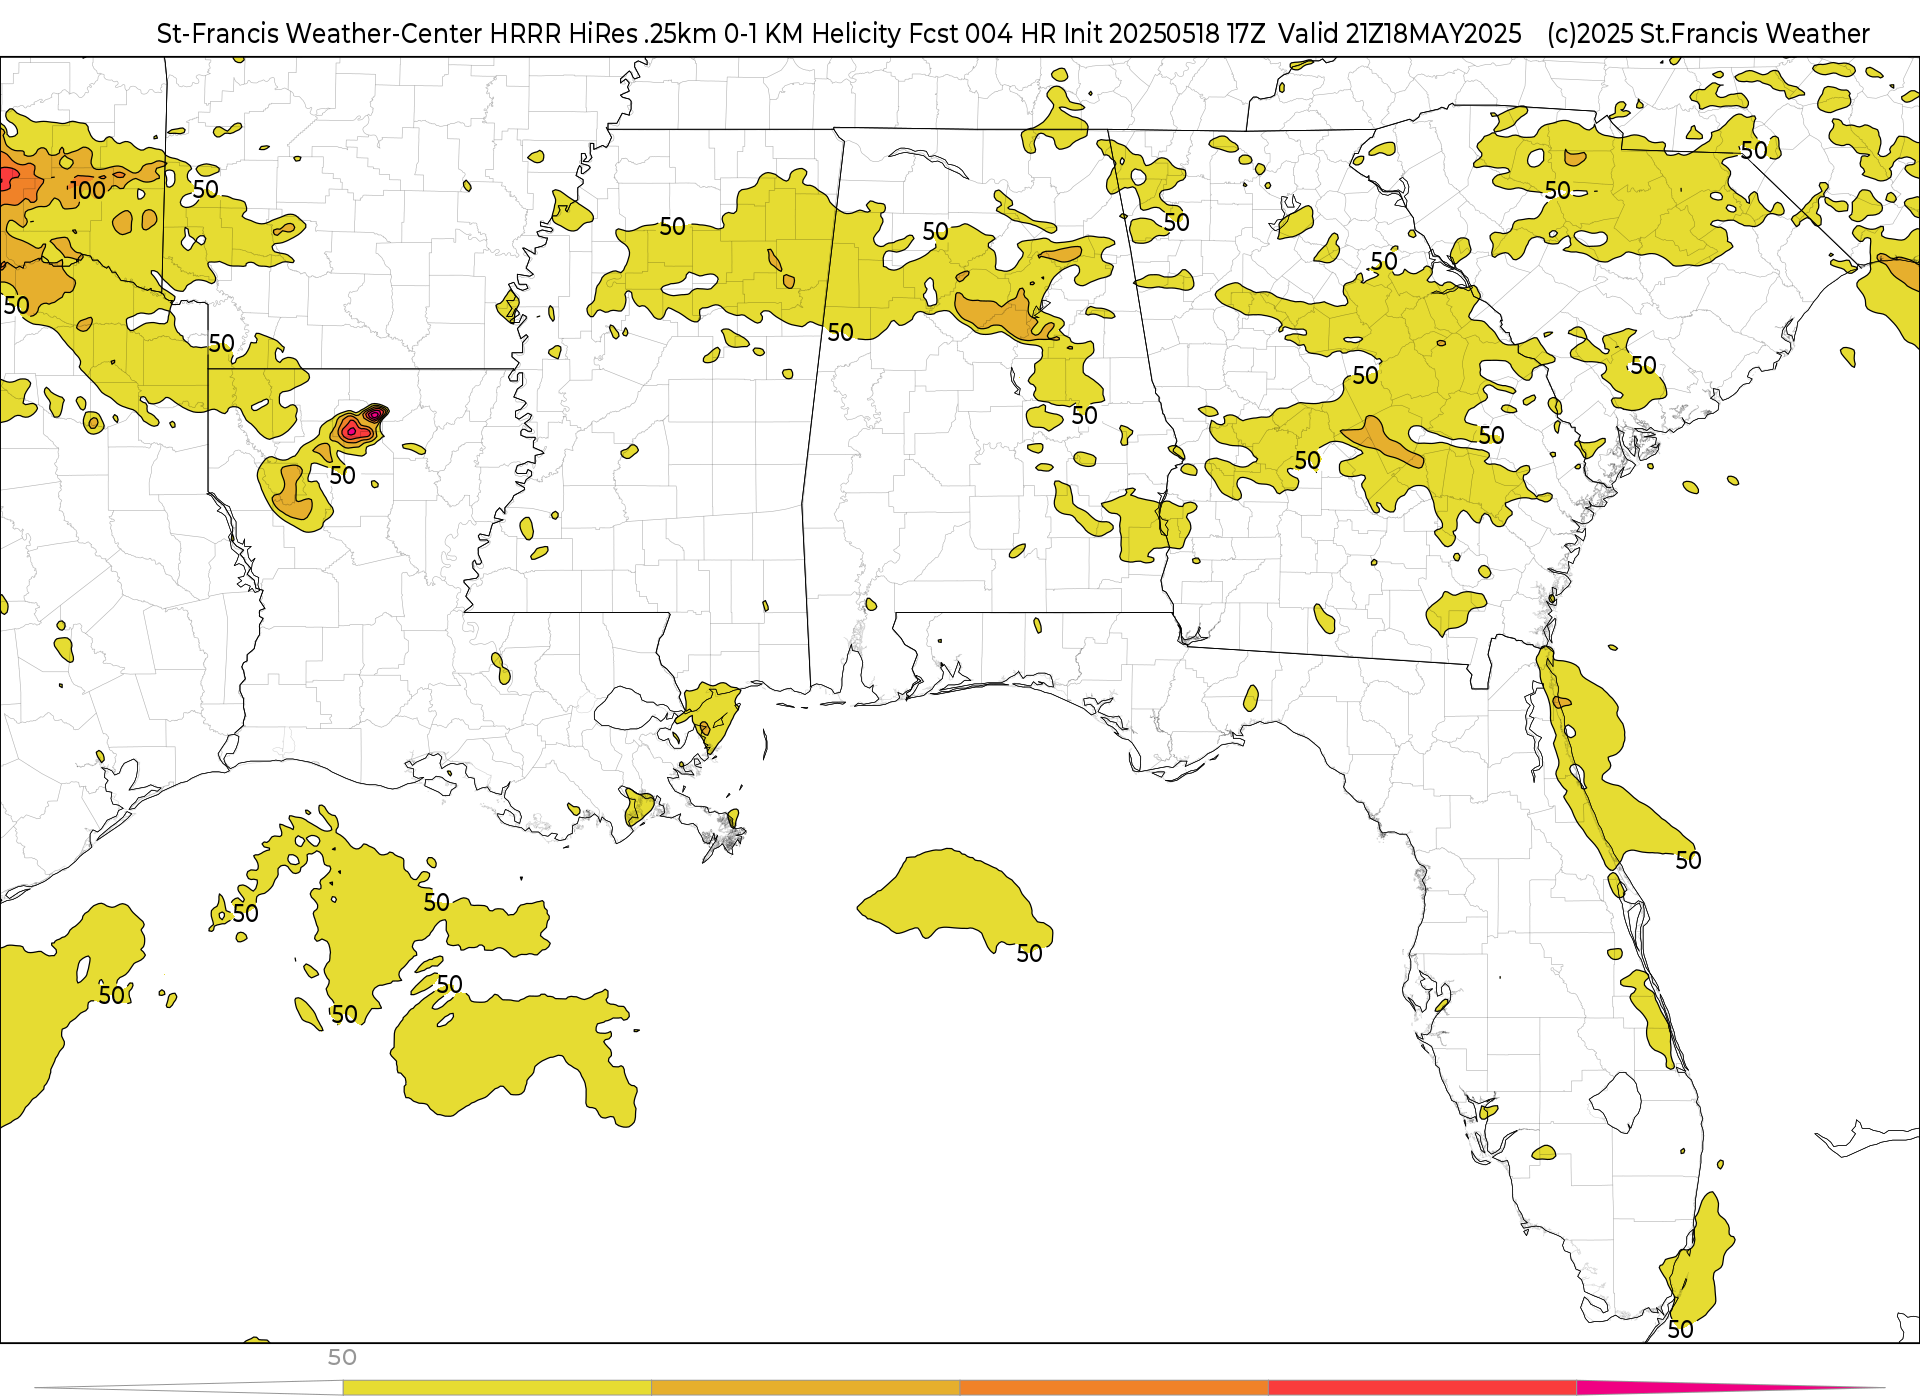Click the '100' contour label on the map

coord(88,190)
